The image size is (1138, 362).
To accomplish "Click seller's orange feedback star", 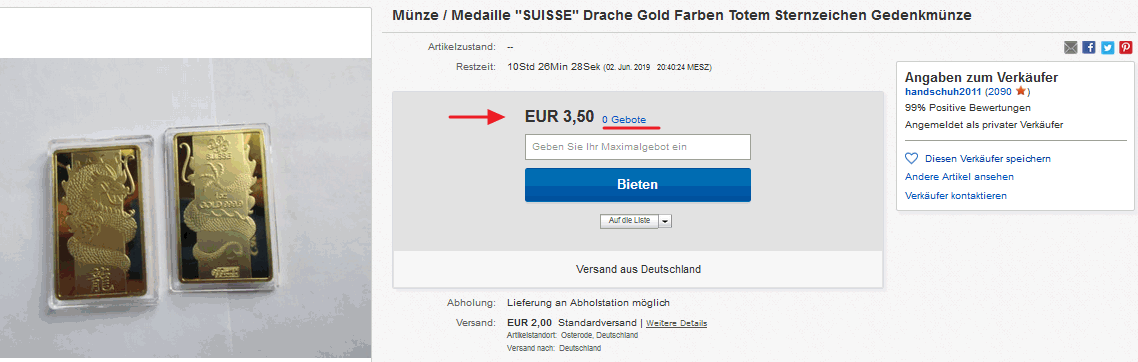I will pos(1020,91).
